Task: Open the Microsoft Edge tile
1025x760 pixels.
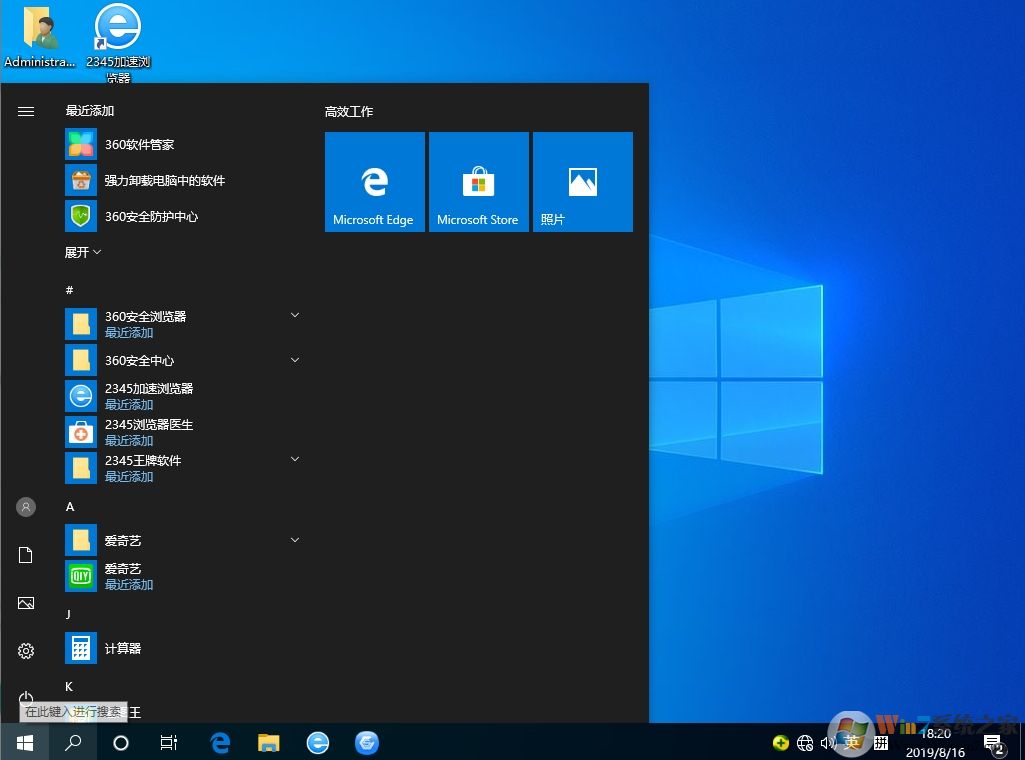Action: coord(374,181)
